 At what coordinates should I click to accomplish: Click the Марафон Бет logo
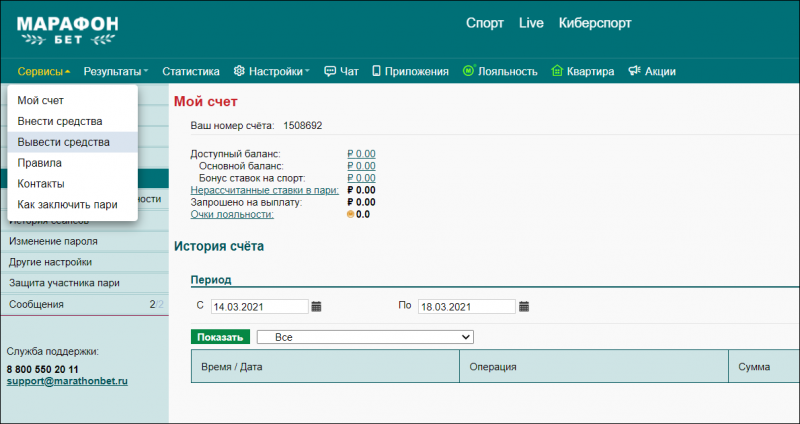[67, 30]
